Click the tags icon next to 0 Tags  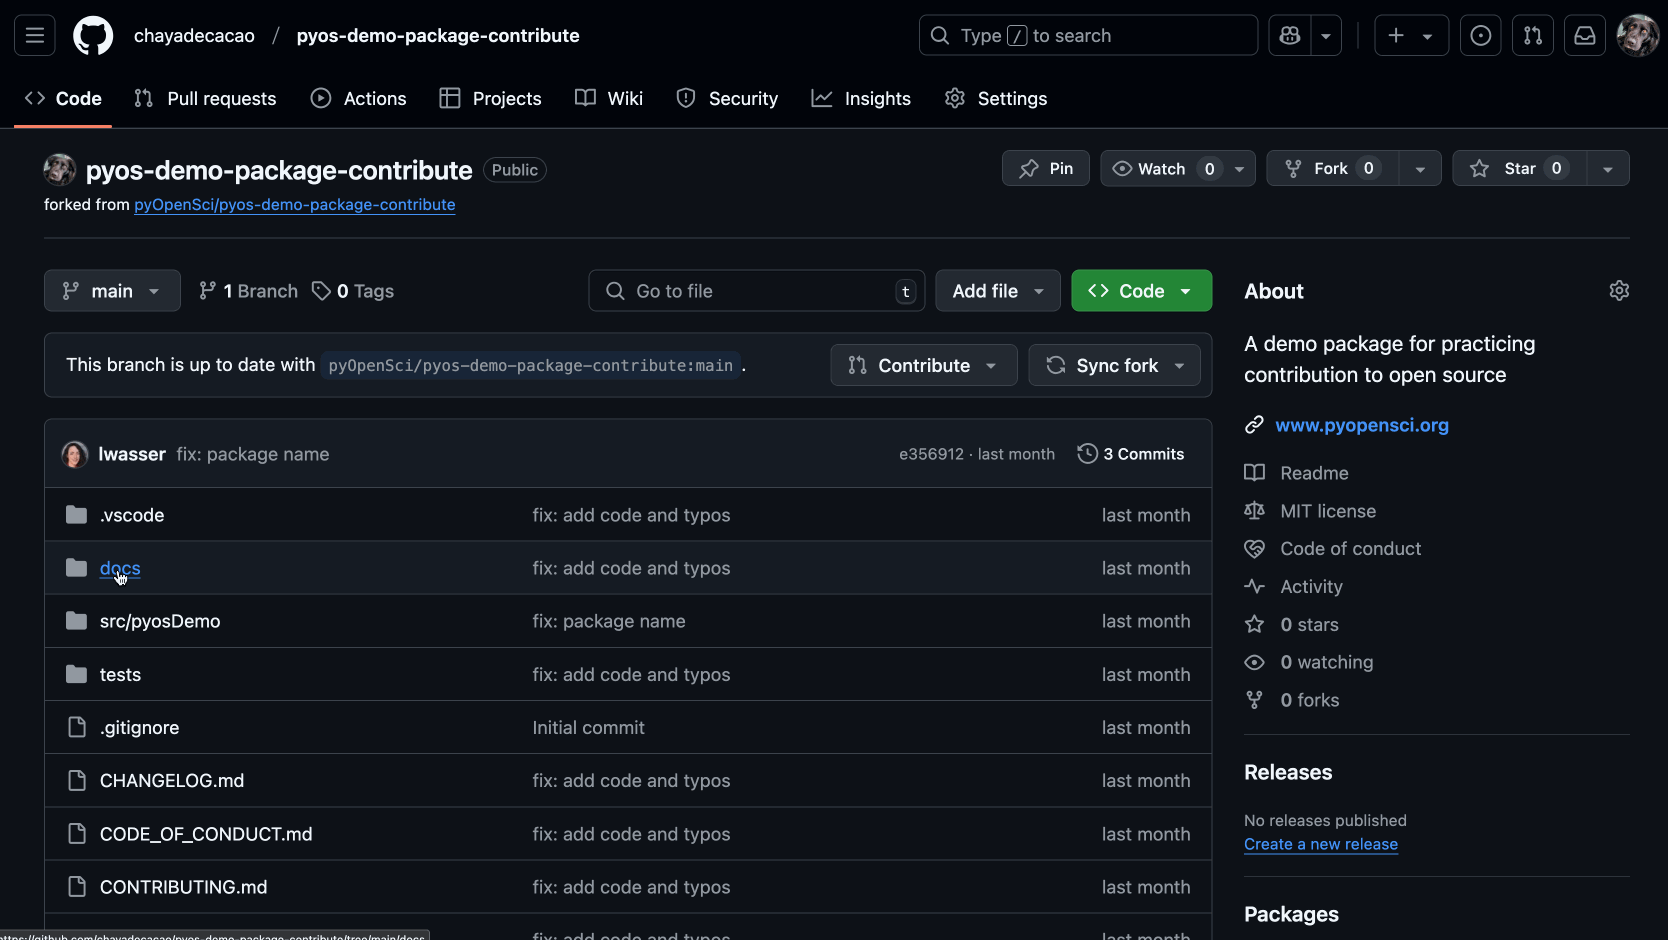click(321, 291)
